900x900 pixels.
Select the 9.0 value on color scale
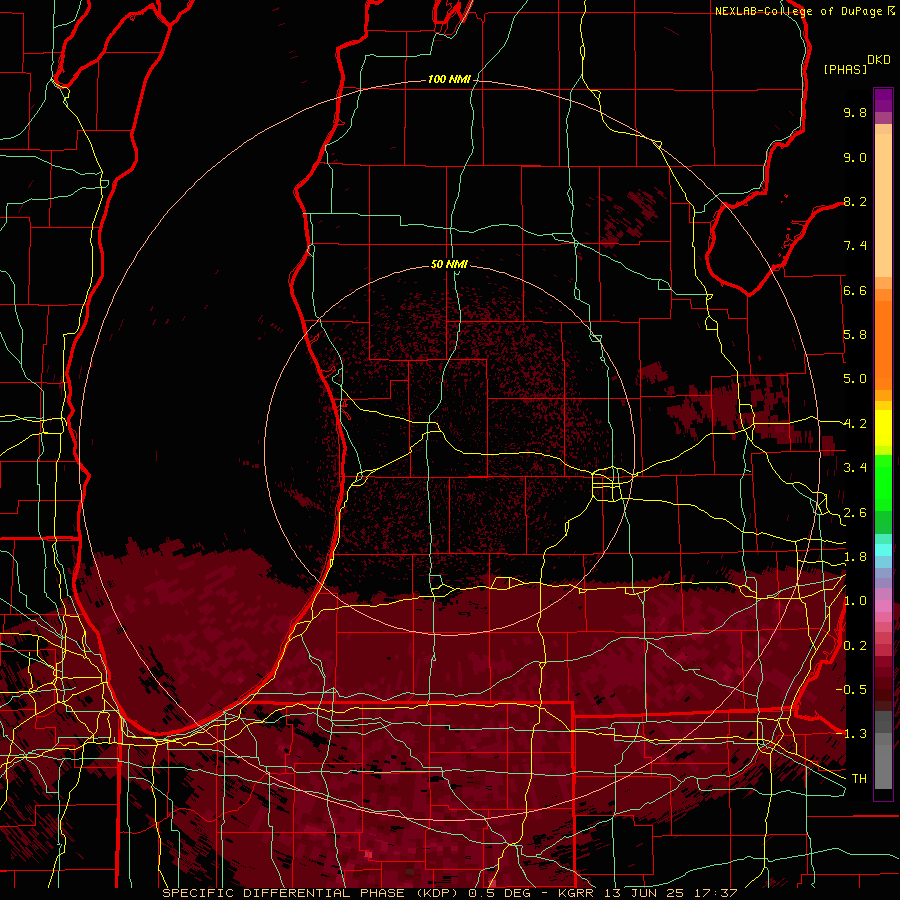[855, 157]
